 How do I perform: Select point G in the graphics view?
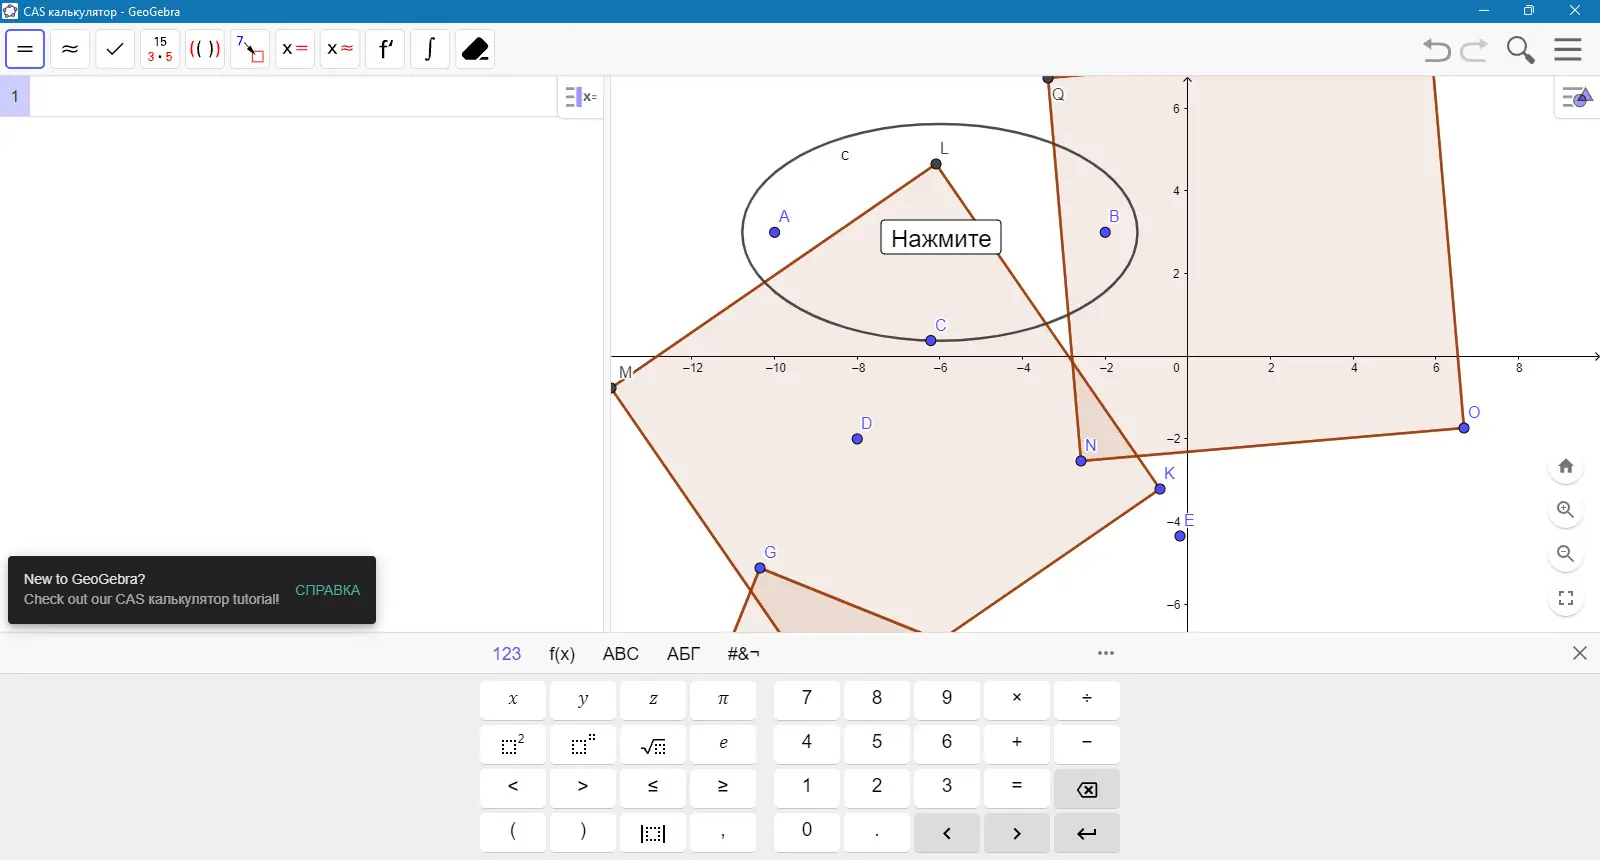(x=760, y=568)
